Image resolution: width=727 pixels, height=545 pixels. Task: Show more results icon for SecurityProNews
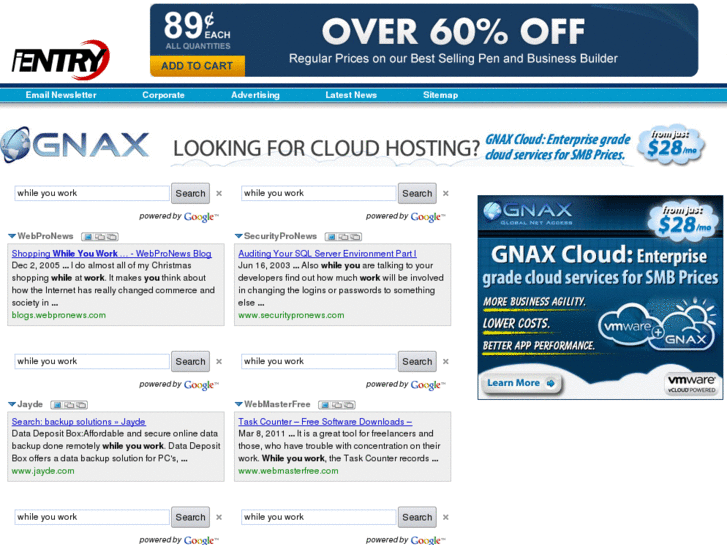click(343, 237)
